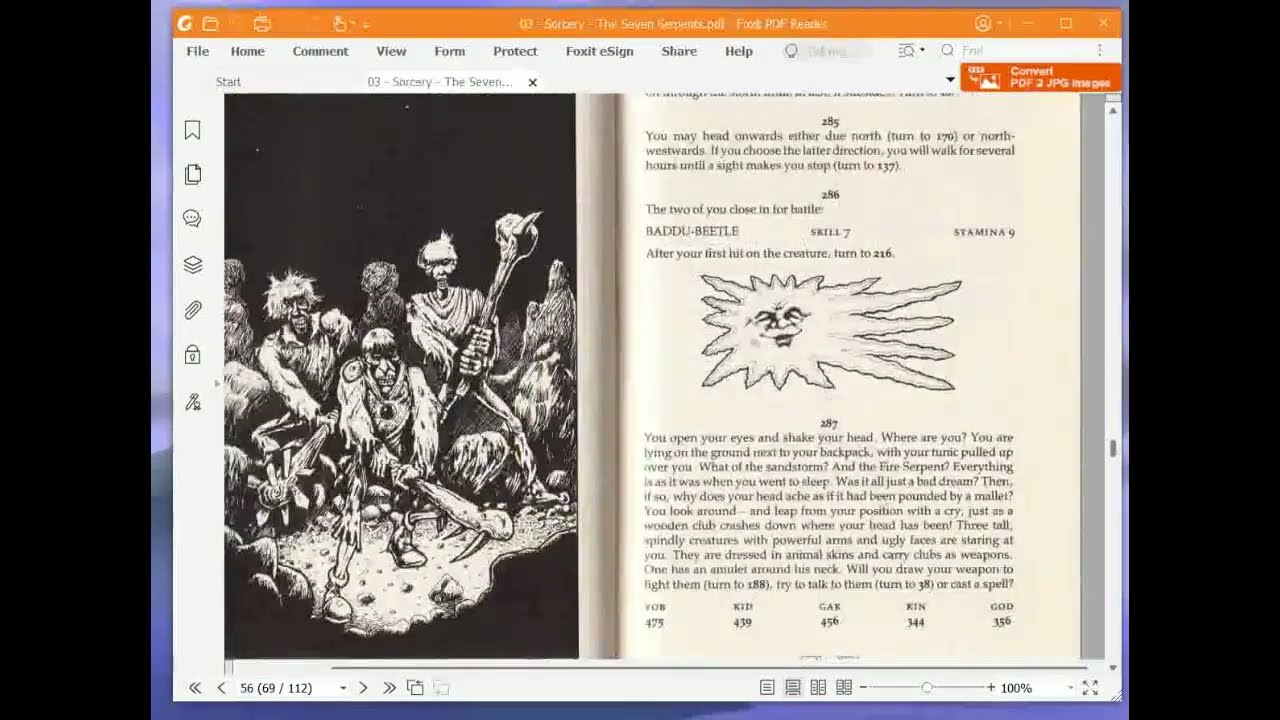This screenshot has height=720, width=1280.
Task: Click the Convert PDF 2 JPG images banner
Action: 1041,77
